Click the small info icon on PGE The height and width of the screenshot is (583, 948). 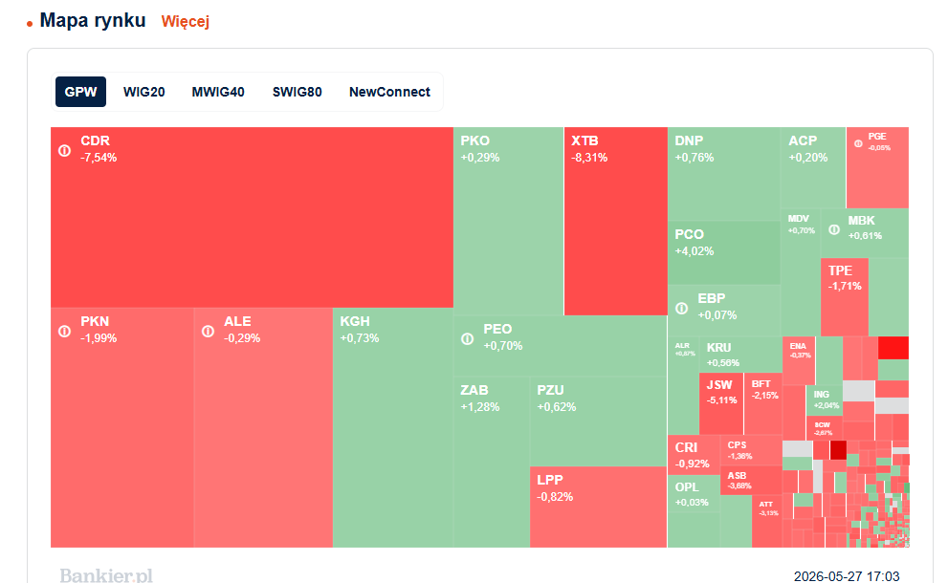pyautogui.click(x=858, y=144)
